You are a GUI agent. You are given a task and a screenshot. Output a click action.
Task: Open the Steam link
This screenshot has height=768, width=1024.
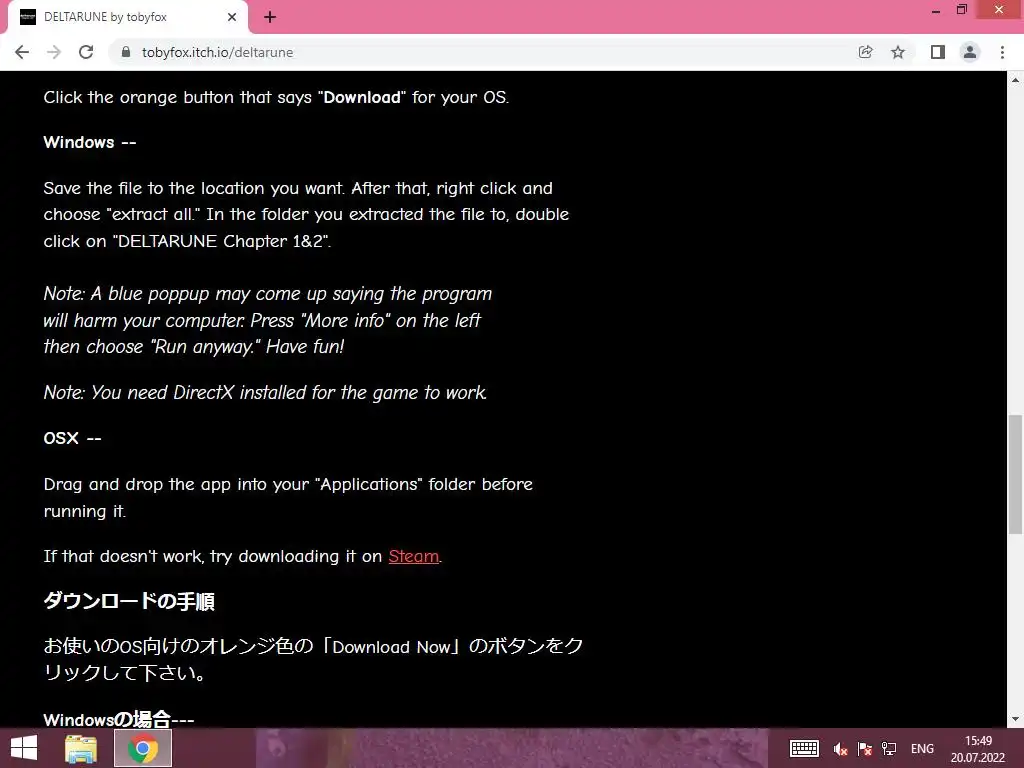coord(413,556)
